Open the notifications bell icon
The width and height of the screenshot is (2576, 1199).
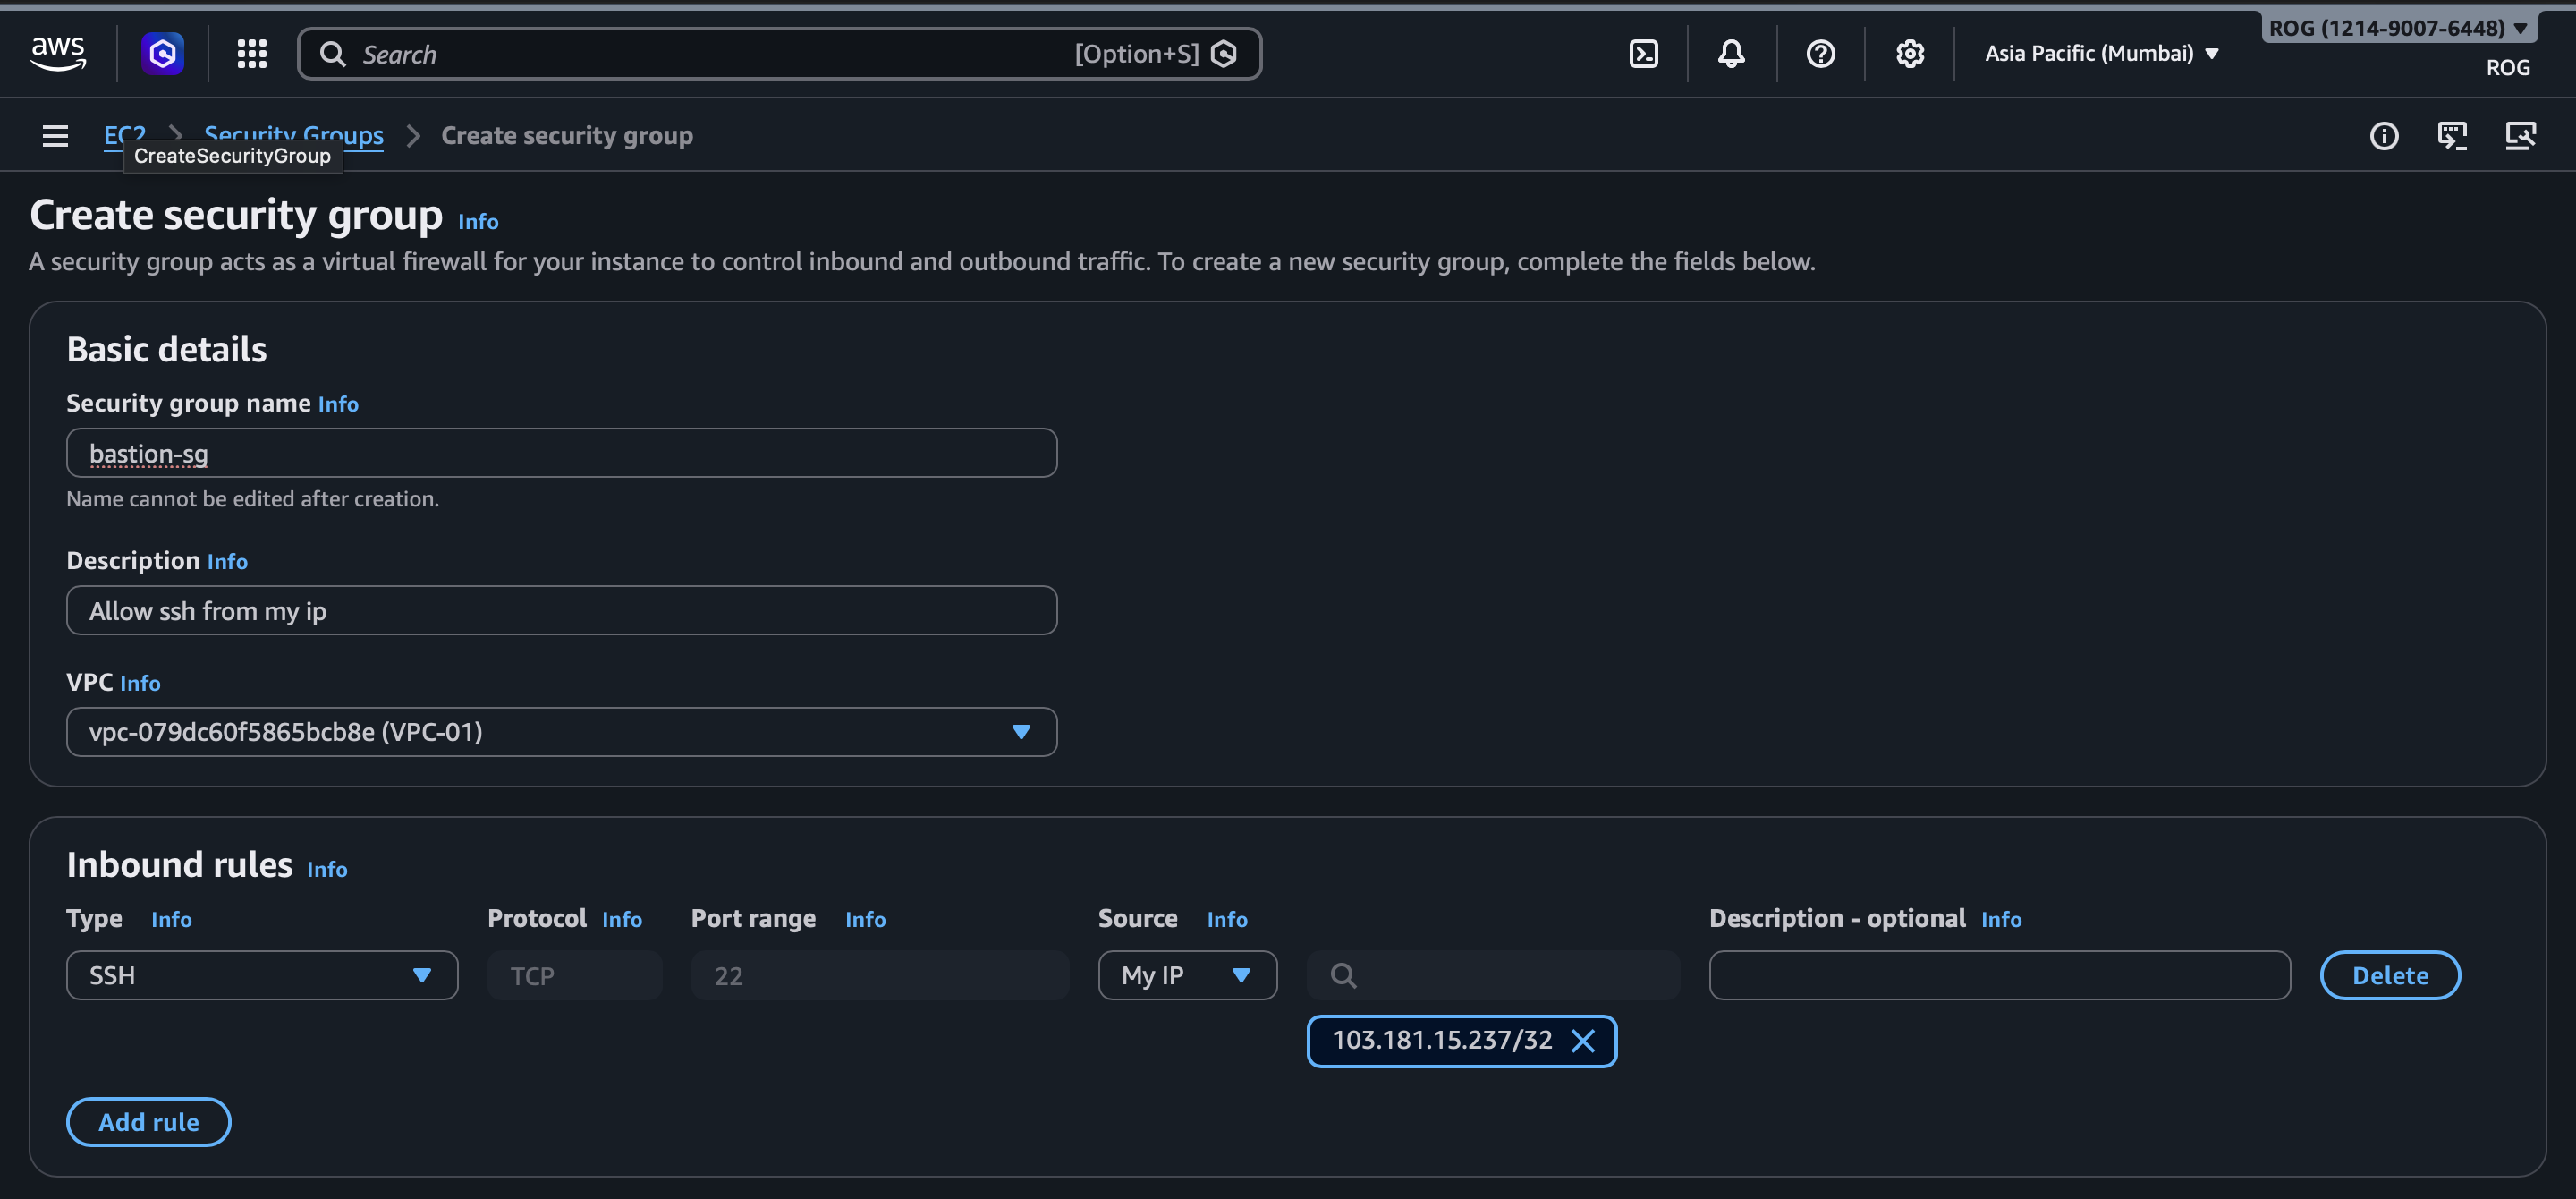[1731, 54]
